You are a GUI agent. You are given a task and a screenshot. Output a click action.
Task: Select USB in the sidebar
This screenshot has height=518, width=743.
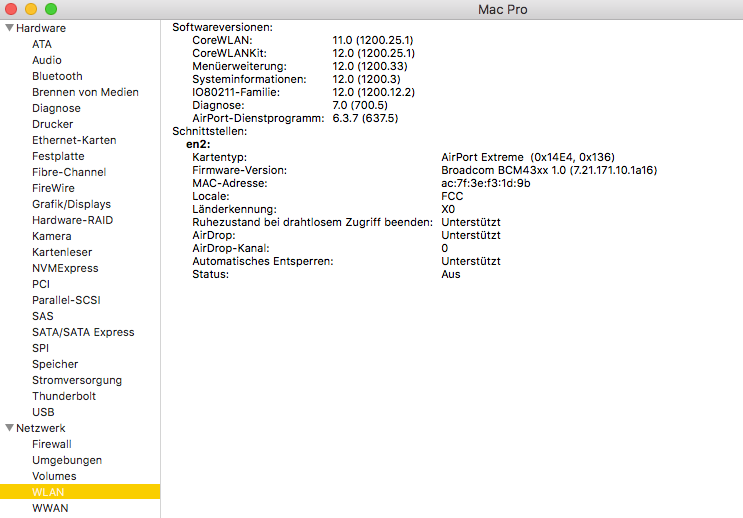tap(43, 412)
